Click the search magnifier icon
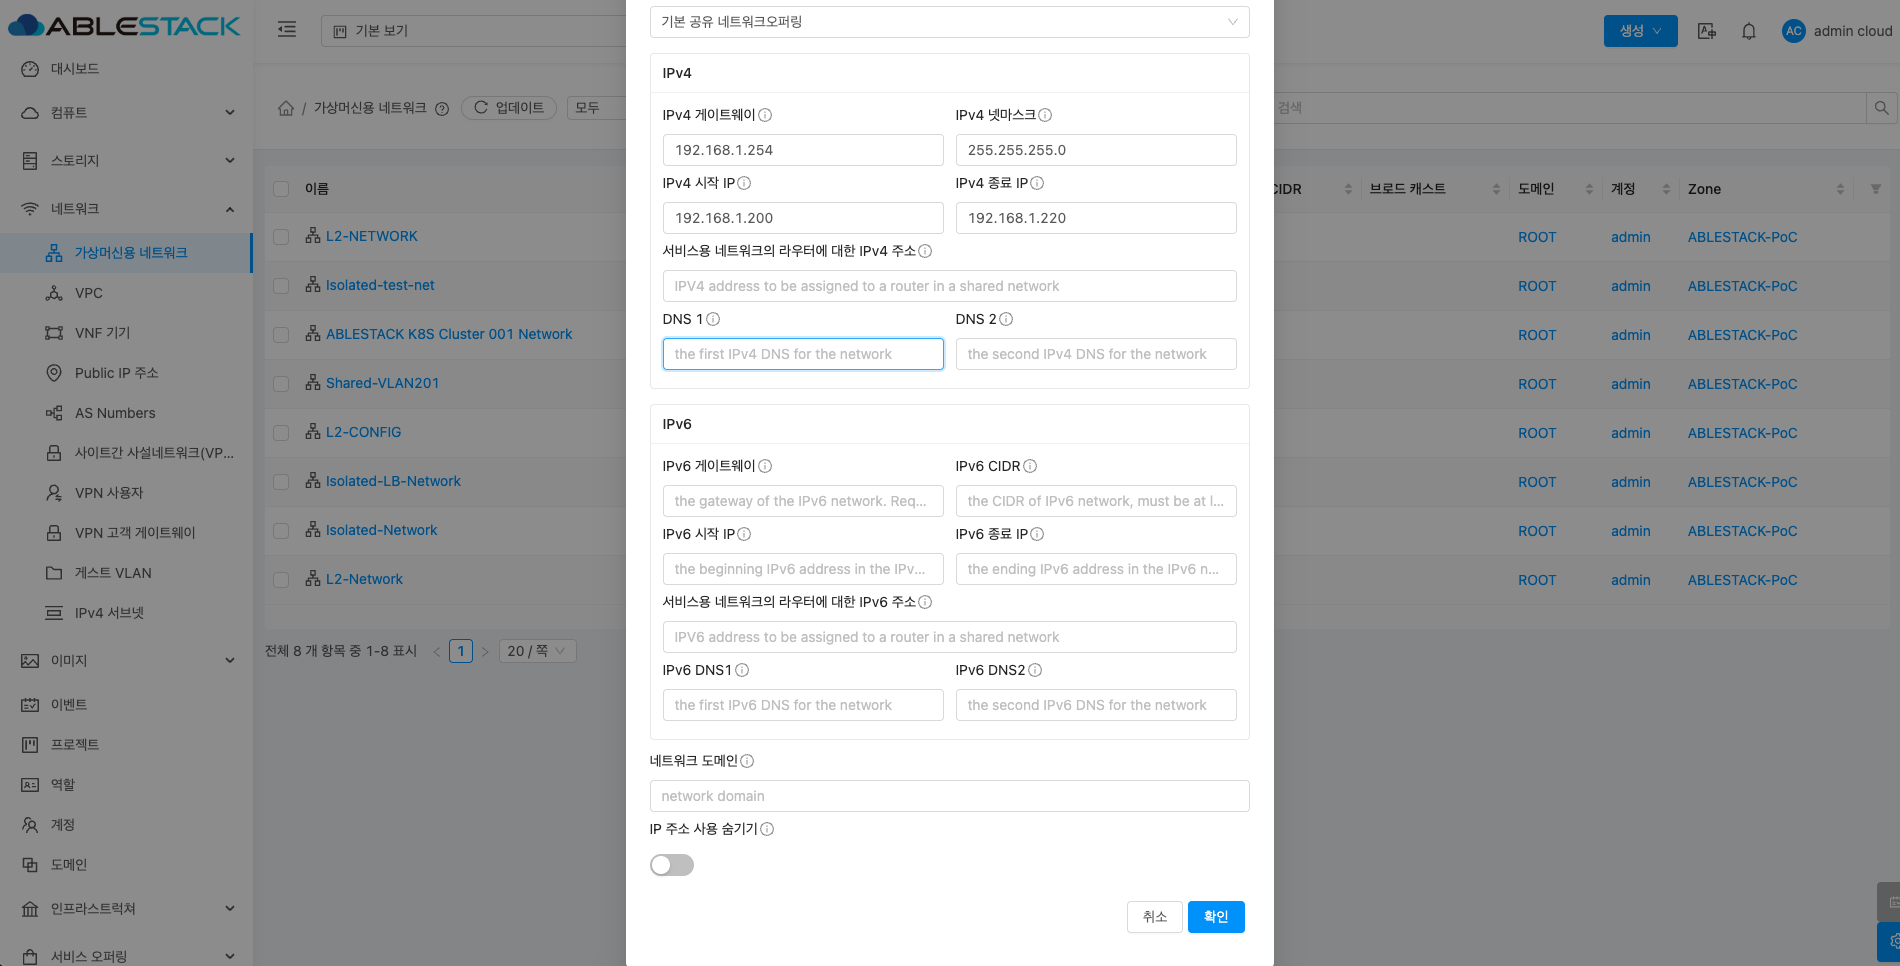This screenshot has height=966, width=1900. pos(1881,108)
